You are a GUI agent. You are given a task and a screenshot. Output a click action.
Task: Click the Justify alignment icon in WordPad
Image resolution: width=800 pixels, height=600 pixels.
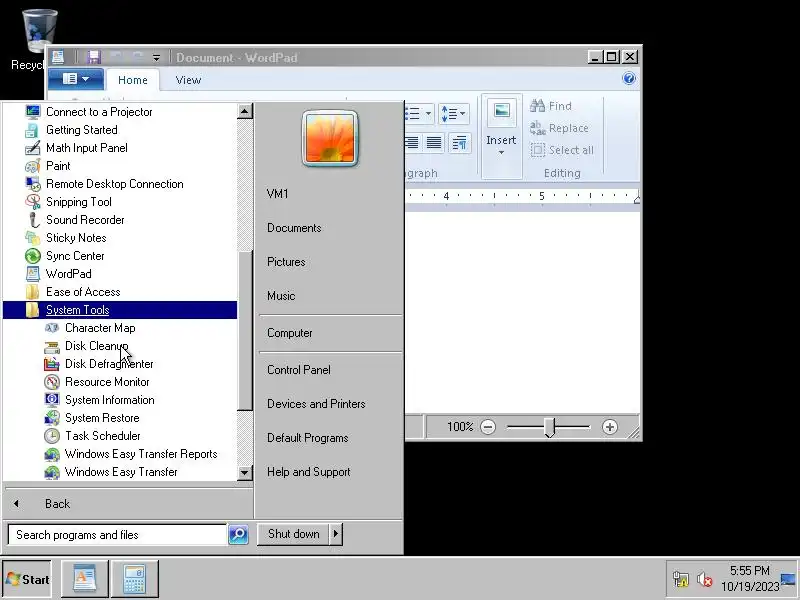434,142
